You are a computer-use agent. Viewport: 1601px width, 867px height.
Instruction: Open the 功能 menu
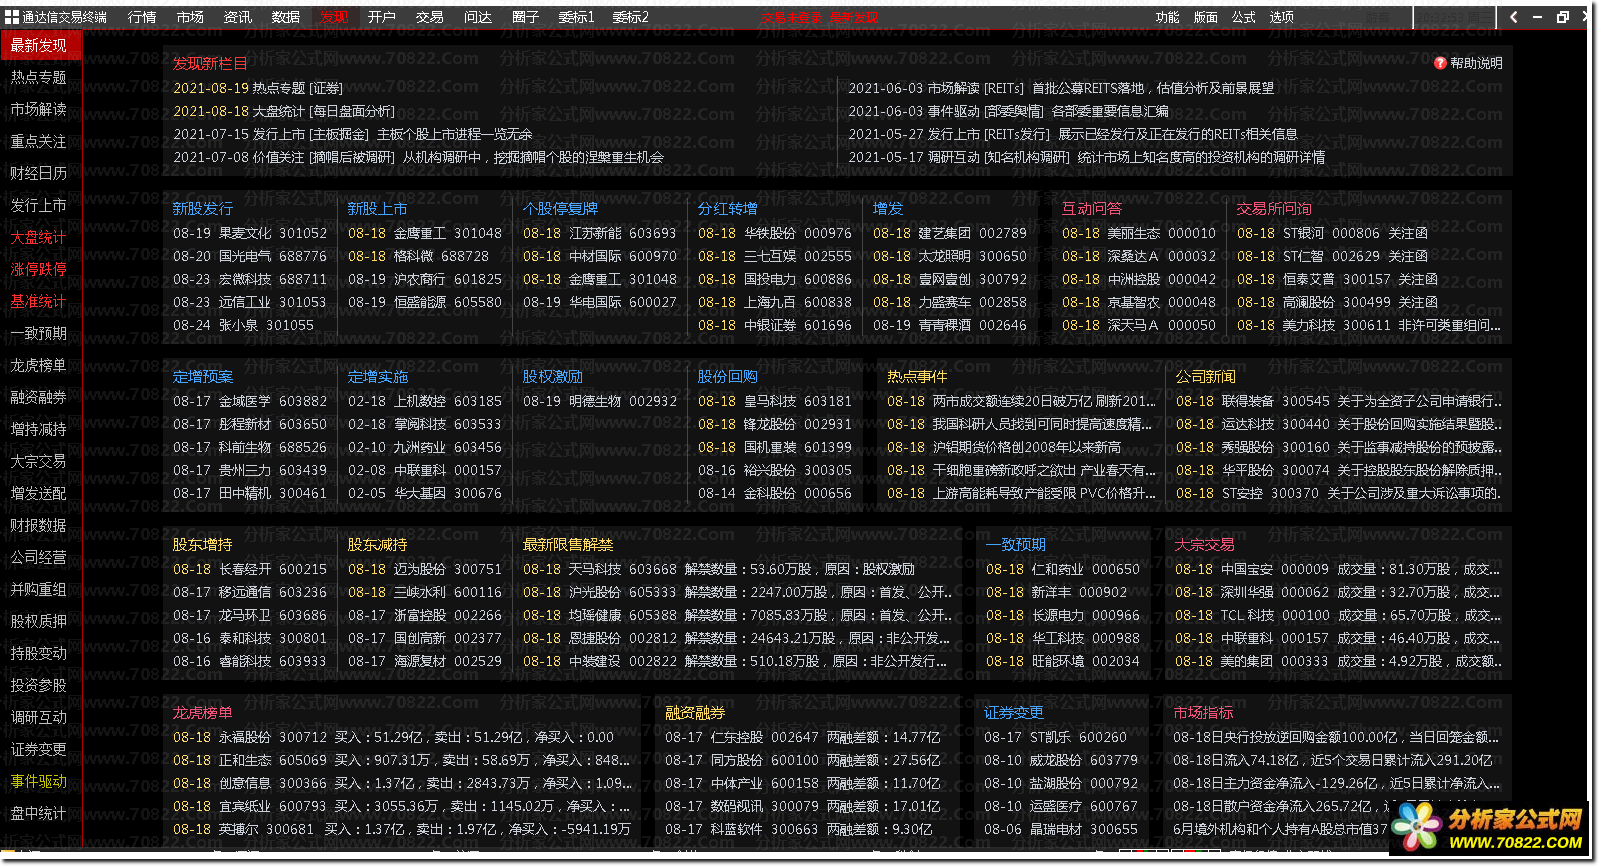(1167, 17)
